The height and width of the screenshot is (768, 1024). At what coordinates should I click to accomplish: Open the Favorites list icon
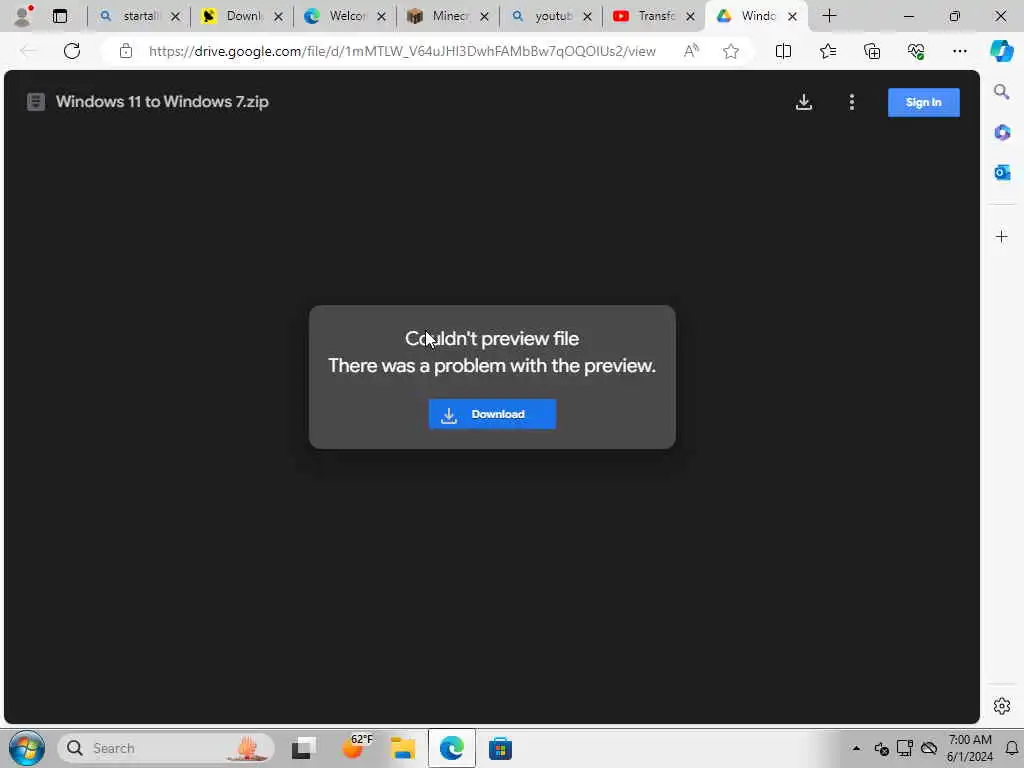[827, 51]
